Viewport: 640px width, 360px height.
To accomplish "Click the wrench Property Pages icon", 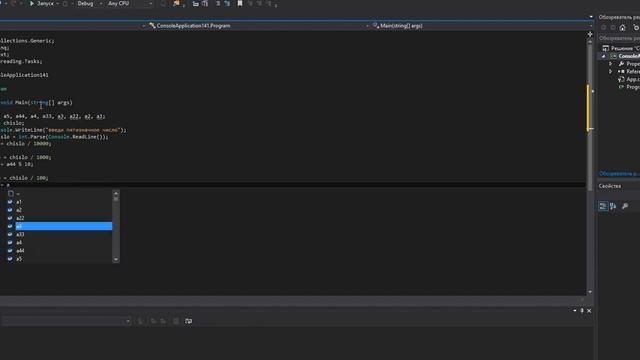I will coord(625,207).
